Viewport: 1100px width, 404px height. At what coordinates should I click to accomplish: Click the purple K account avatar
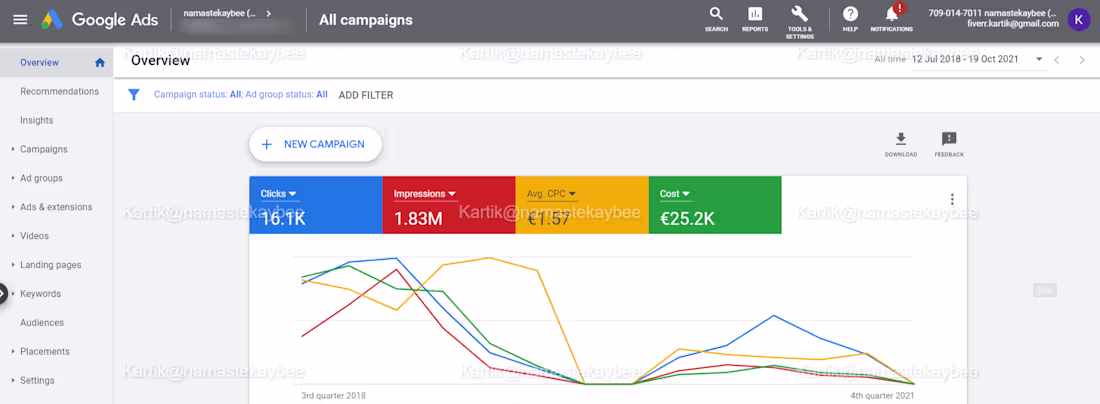[1079, 20]
